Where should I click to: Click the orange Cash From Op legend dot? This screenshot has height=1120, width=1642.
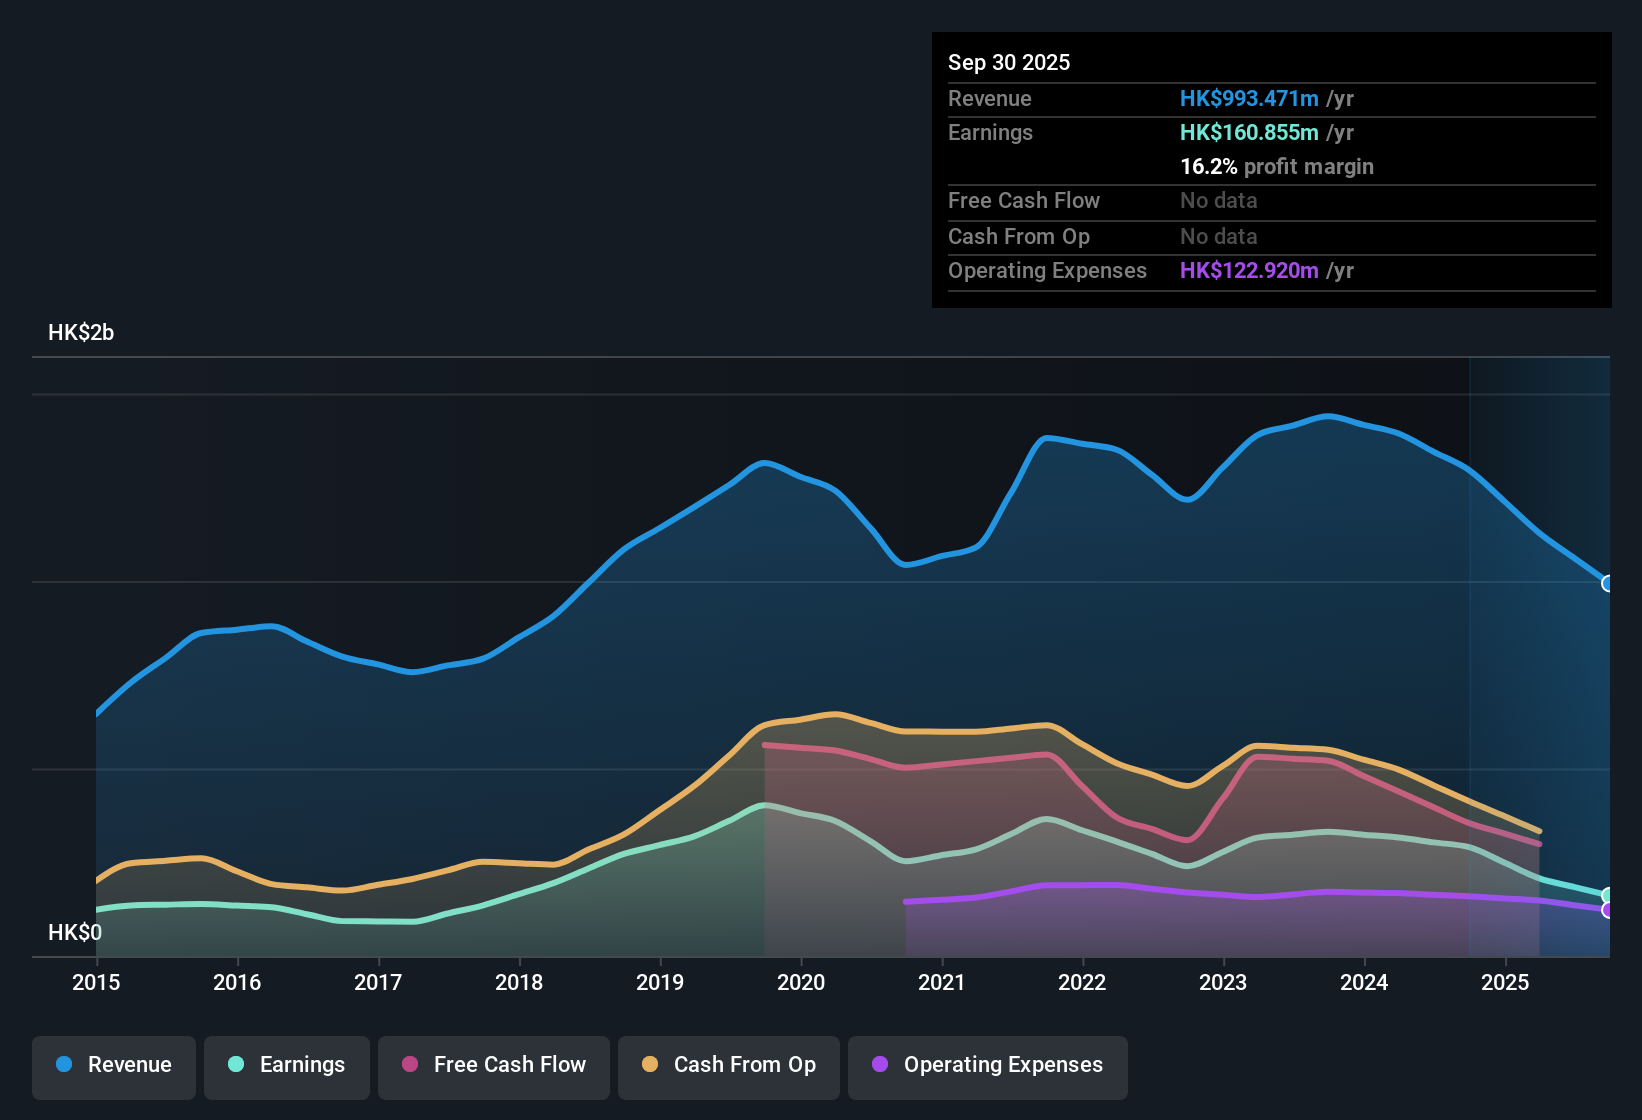coord(650,1065)
